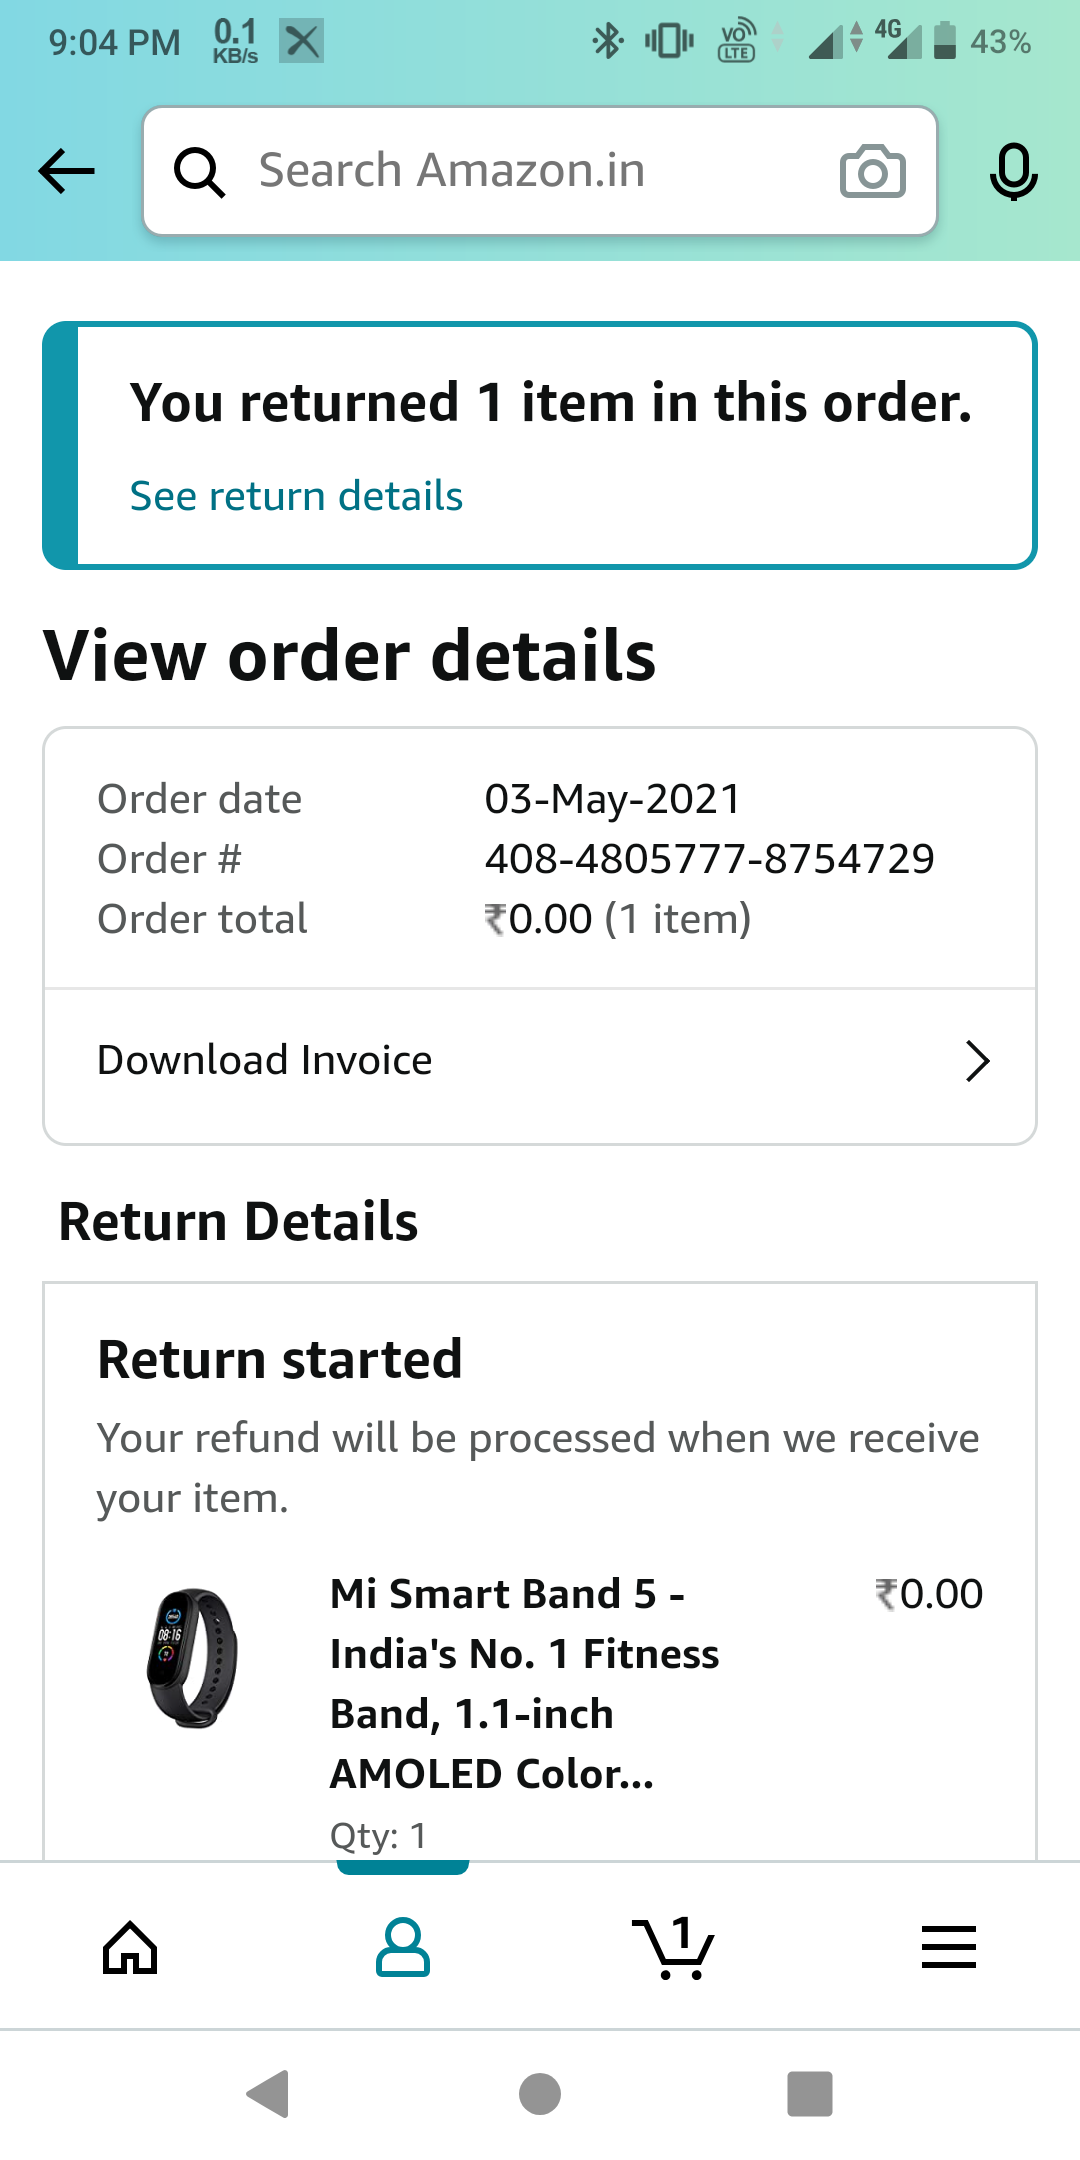
Task: Tap the Return started heading
Action: (280, 1360)
